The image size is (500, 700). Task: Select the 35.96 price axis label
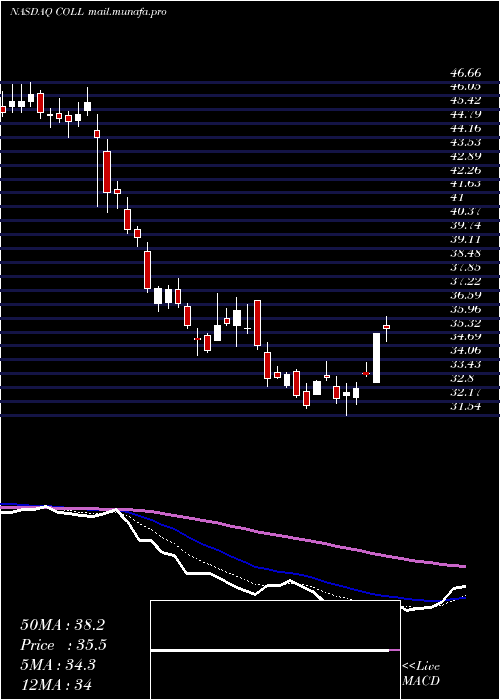click(x=465, y=309)
